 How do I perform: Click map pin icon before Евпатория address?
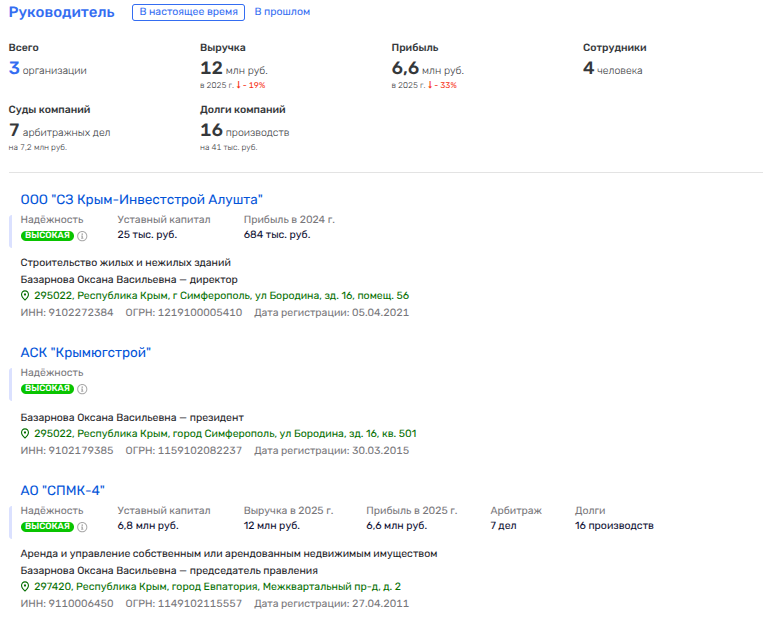(x=26, y=587)
